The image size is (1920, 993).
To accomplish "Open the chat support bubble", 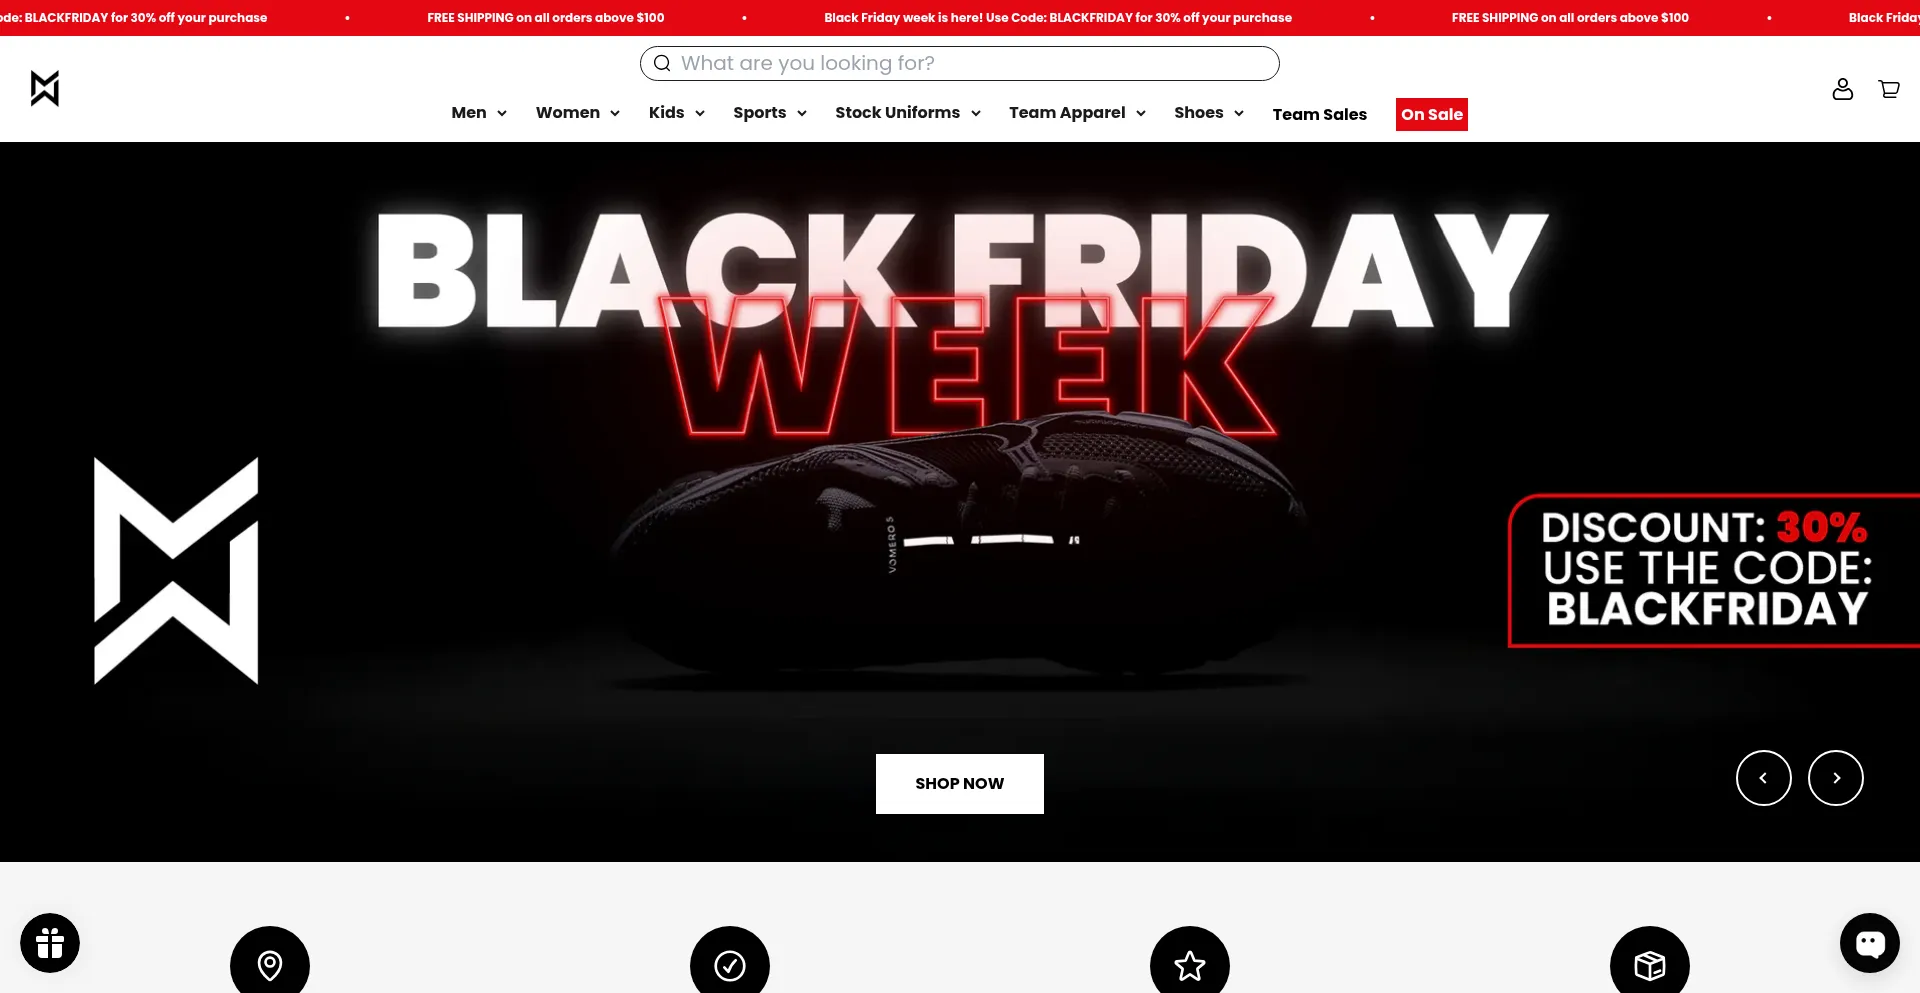I will point(1870,943).
